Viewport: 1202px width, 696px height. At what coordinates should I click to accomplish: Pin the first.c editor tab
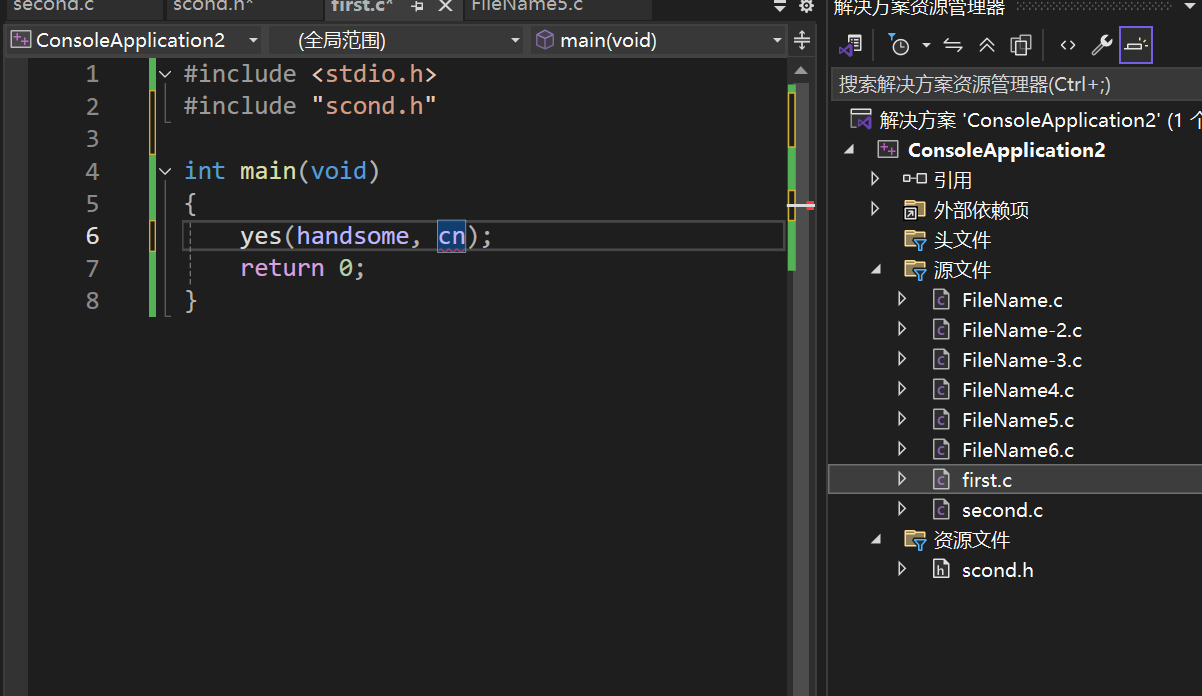tap(418, 6)
